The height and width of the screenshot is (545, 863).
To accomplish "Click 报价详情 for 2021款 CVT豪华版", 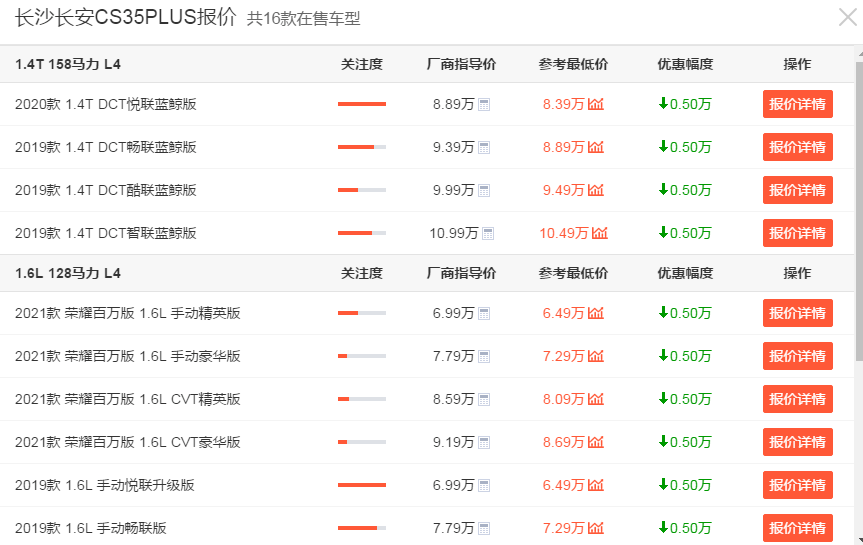I will (x=798, y=442).
